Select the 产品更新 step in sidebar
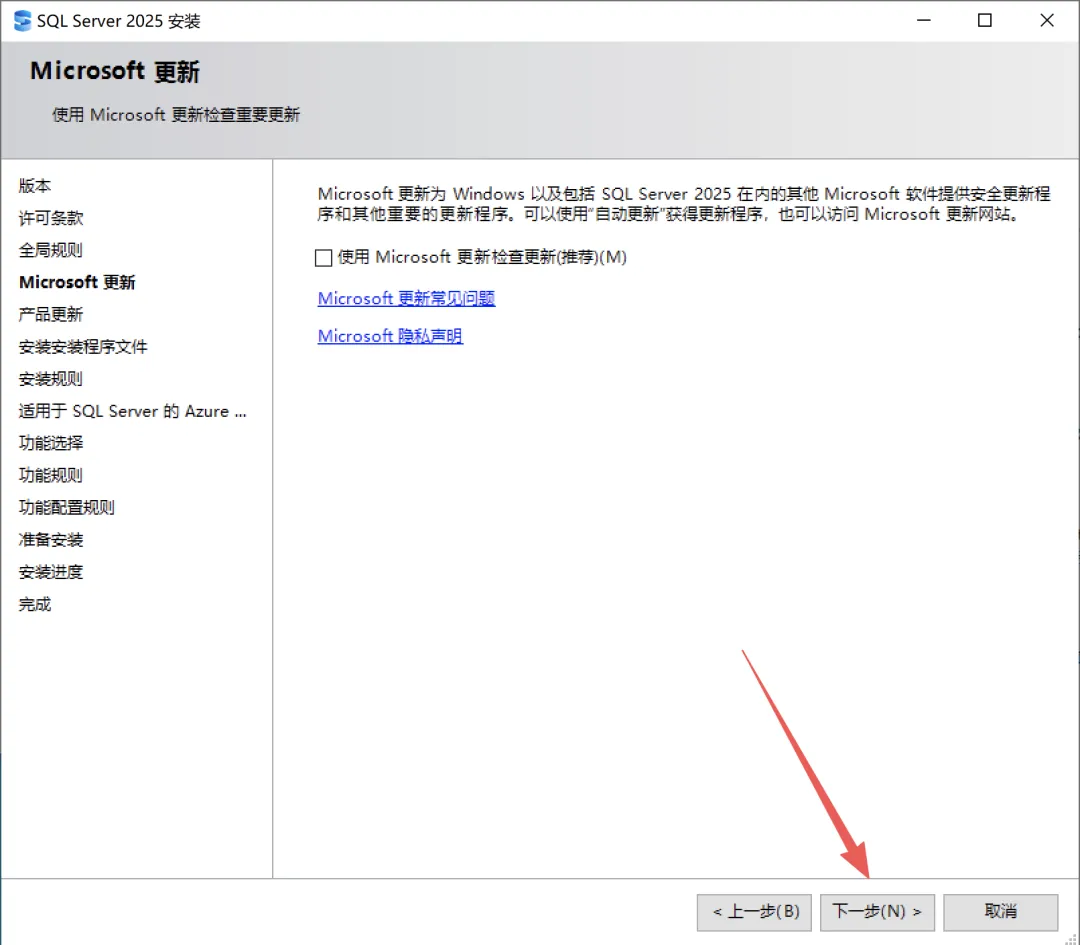1080x945 pixels. click(x=51, y=315)
